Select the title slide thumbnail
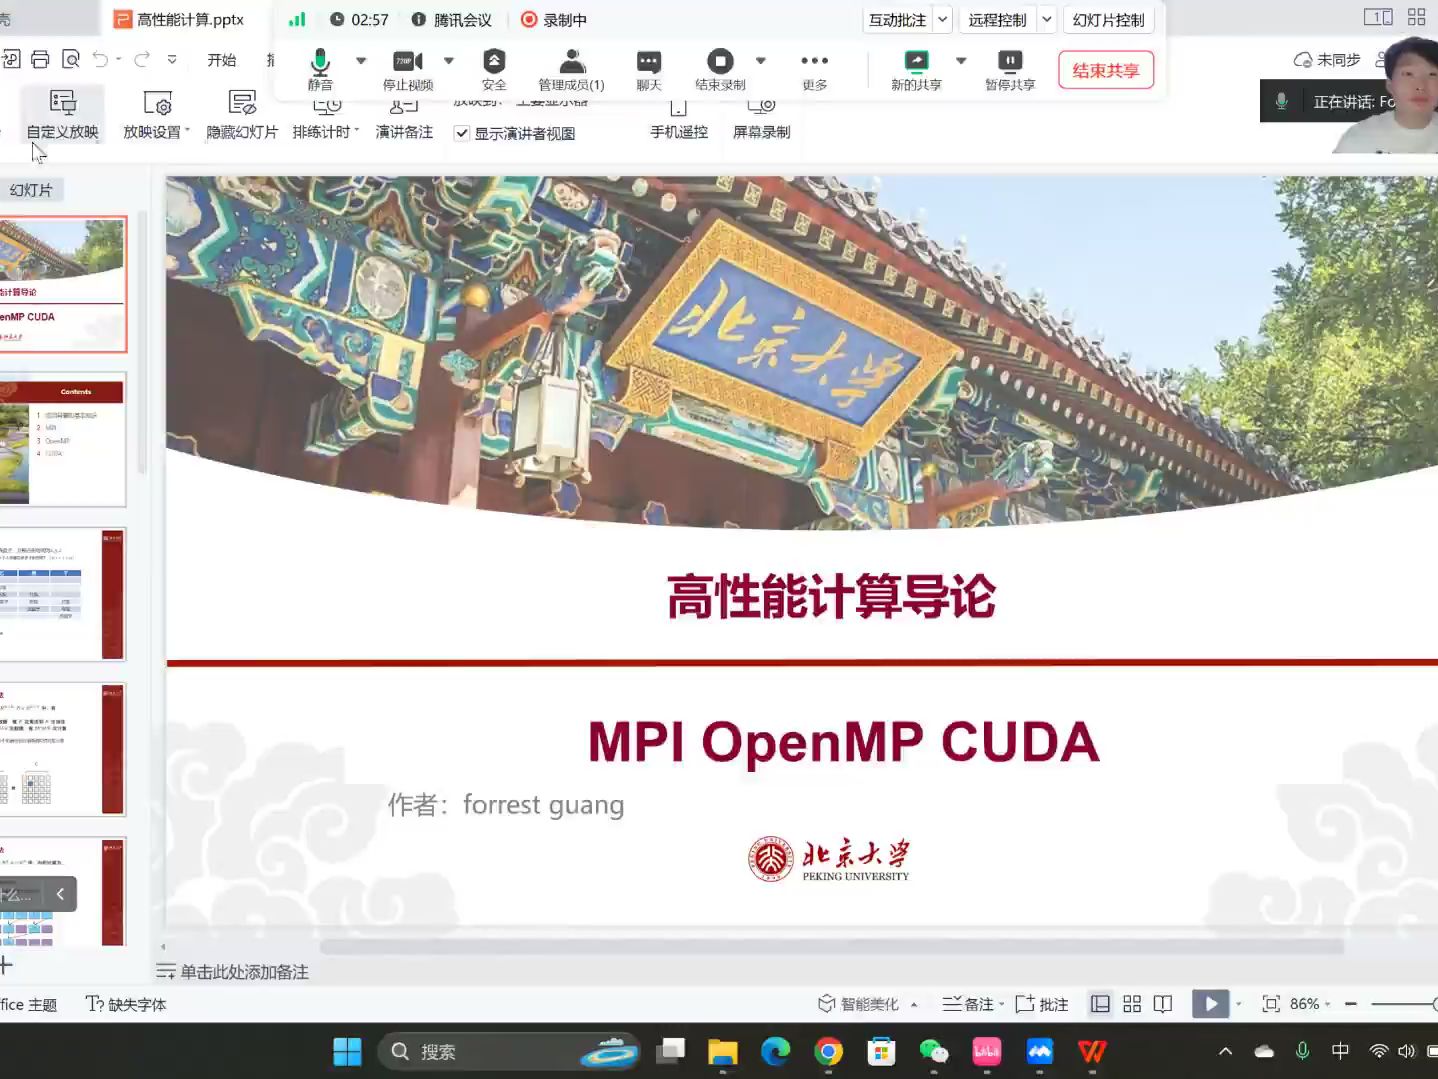 [62, 284]
